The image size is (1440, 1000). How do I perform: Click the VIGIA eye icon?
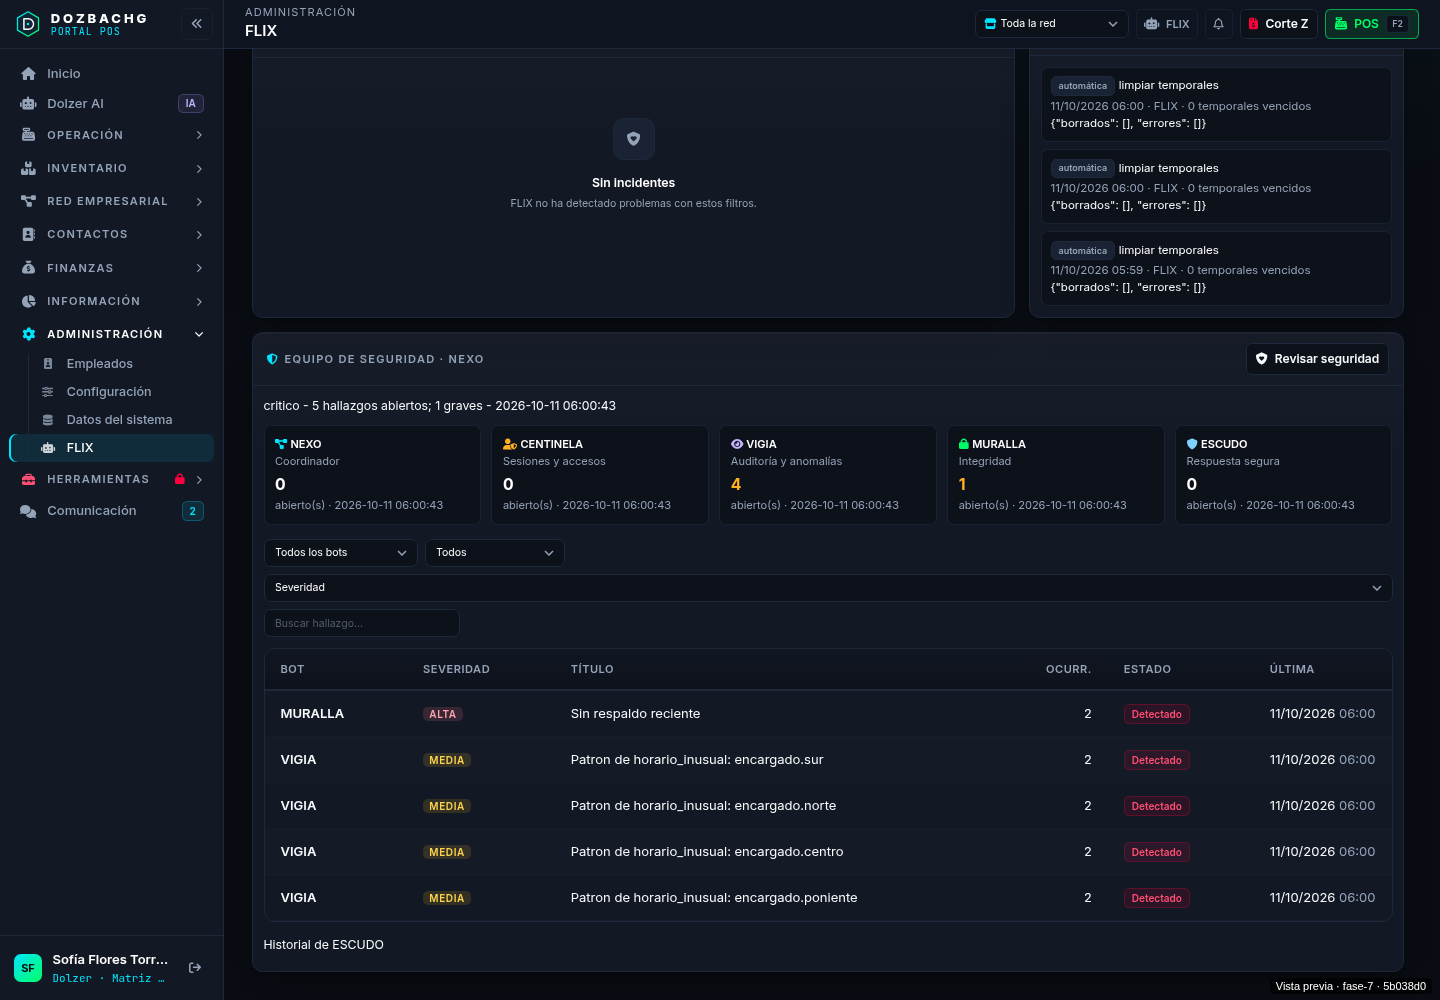click(x=737, y=444)
